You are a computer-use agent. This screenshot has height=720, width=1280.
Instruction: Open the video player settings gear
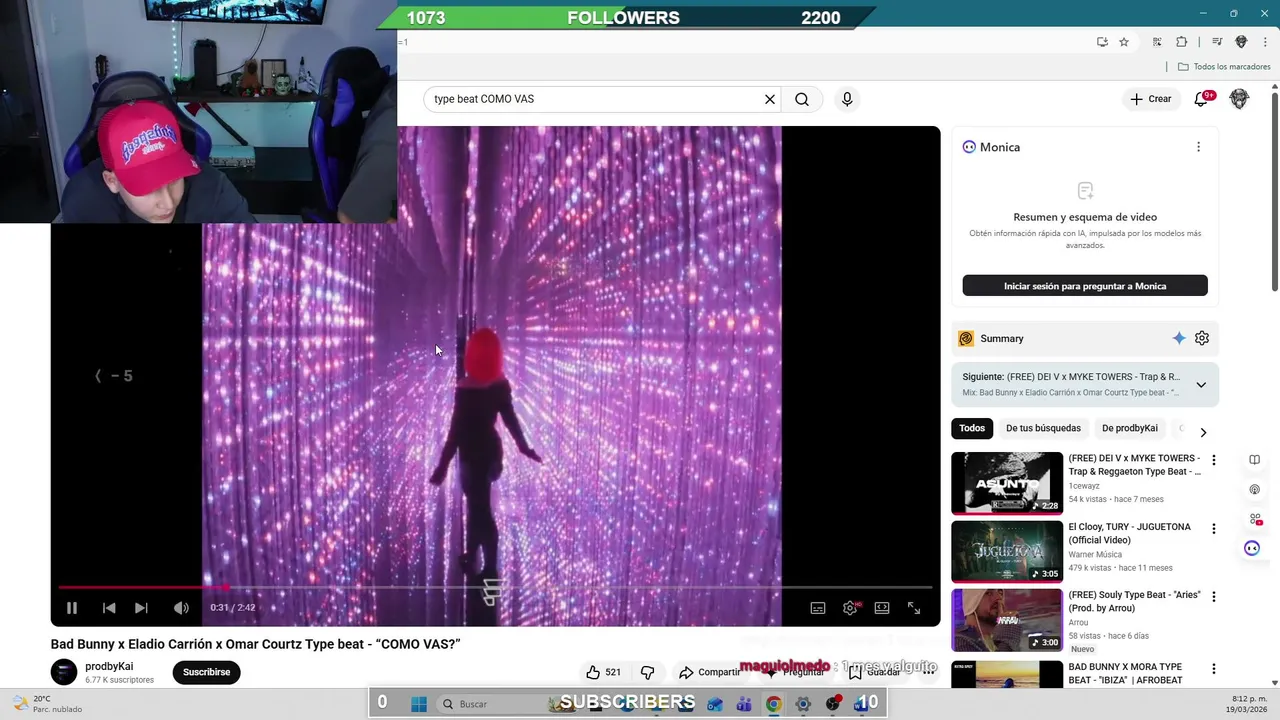tap(850, 608)
